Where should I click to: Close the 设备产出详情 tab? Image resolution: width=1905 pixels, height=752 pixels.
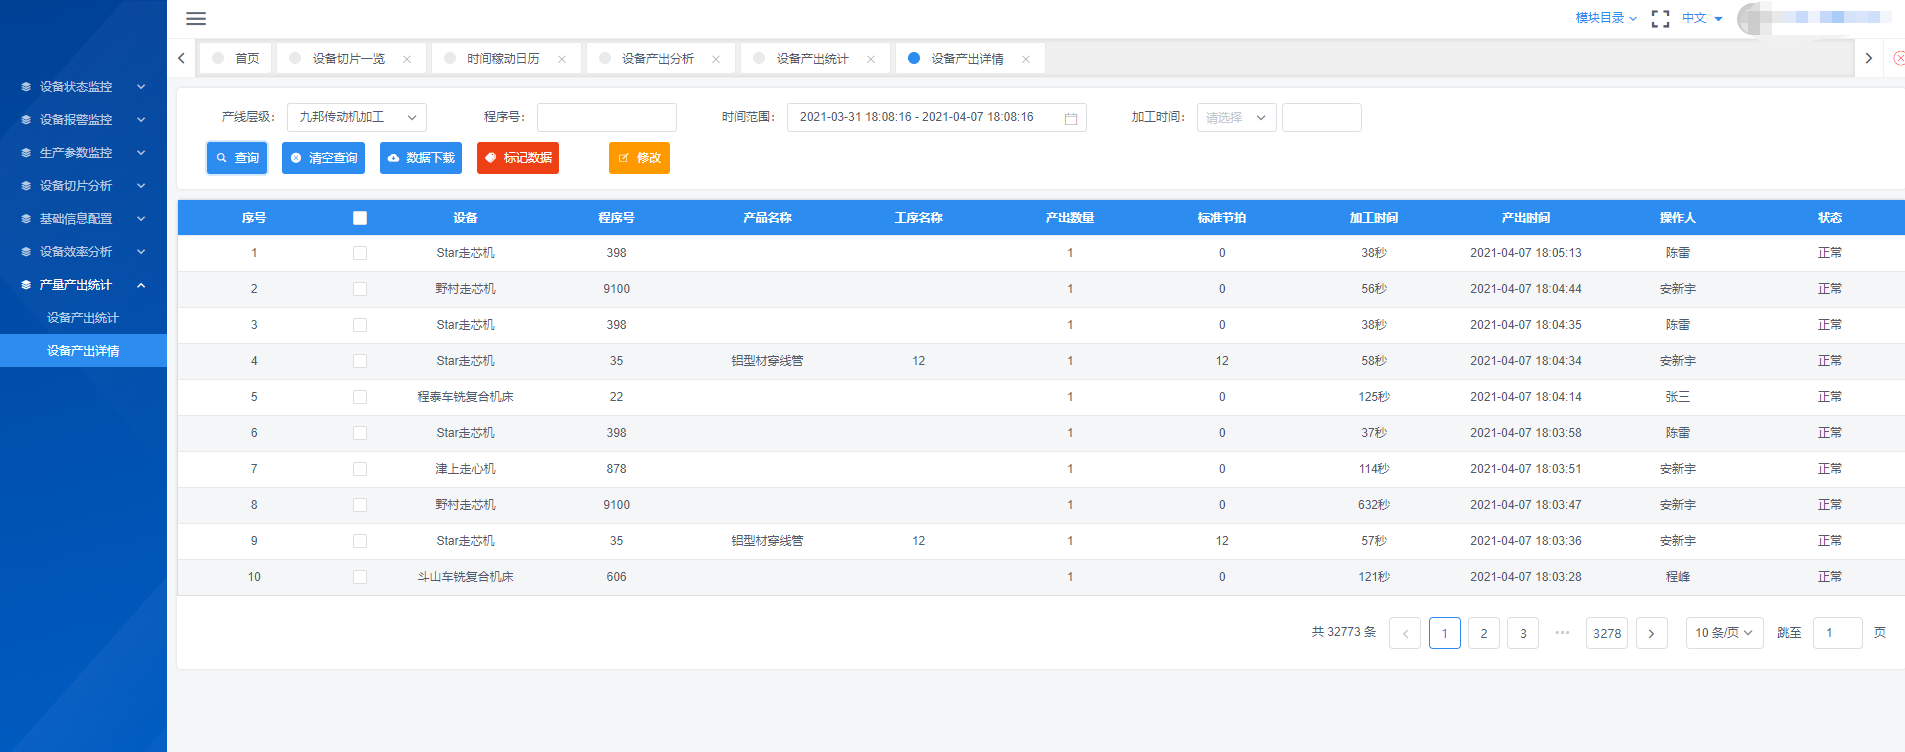point(1026,59)
